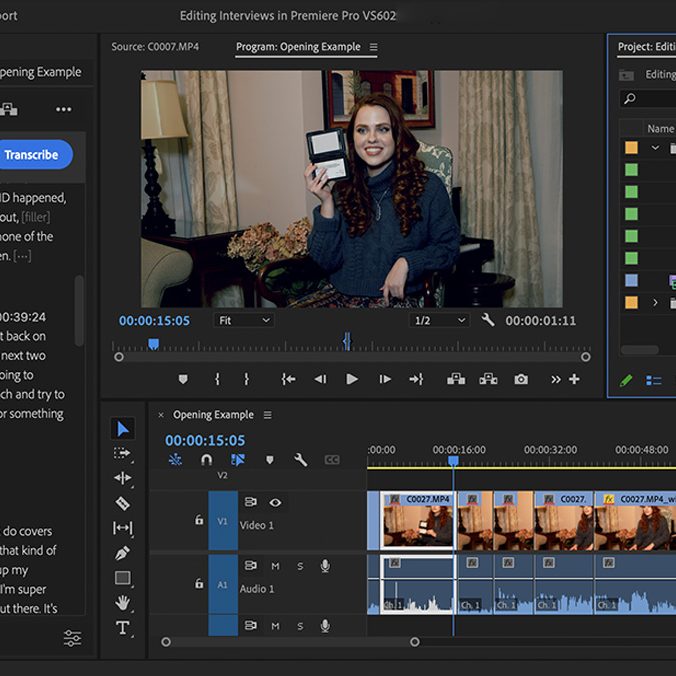Toggle timeline Snap magnet
Image resolution: width=676 pixels, height=676 pixels.
[207, 460]
